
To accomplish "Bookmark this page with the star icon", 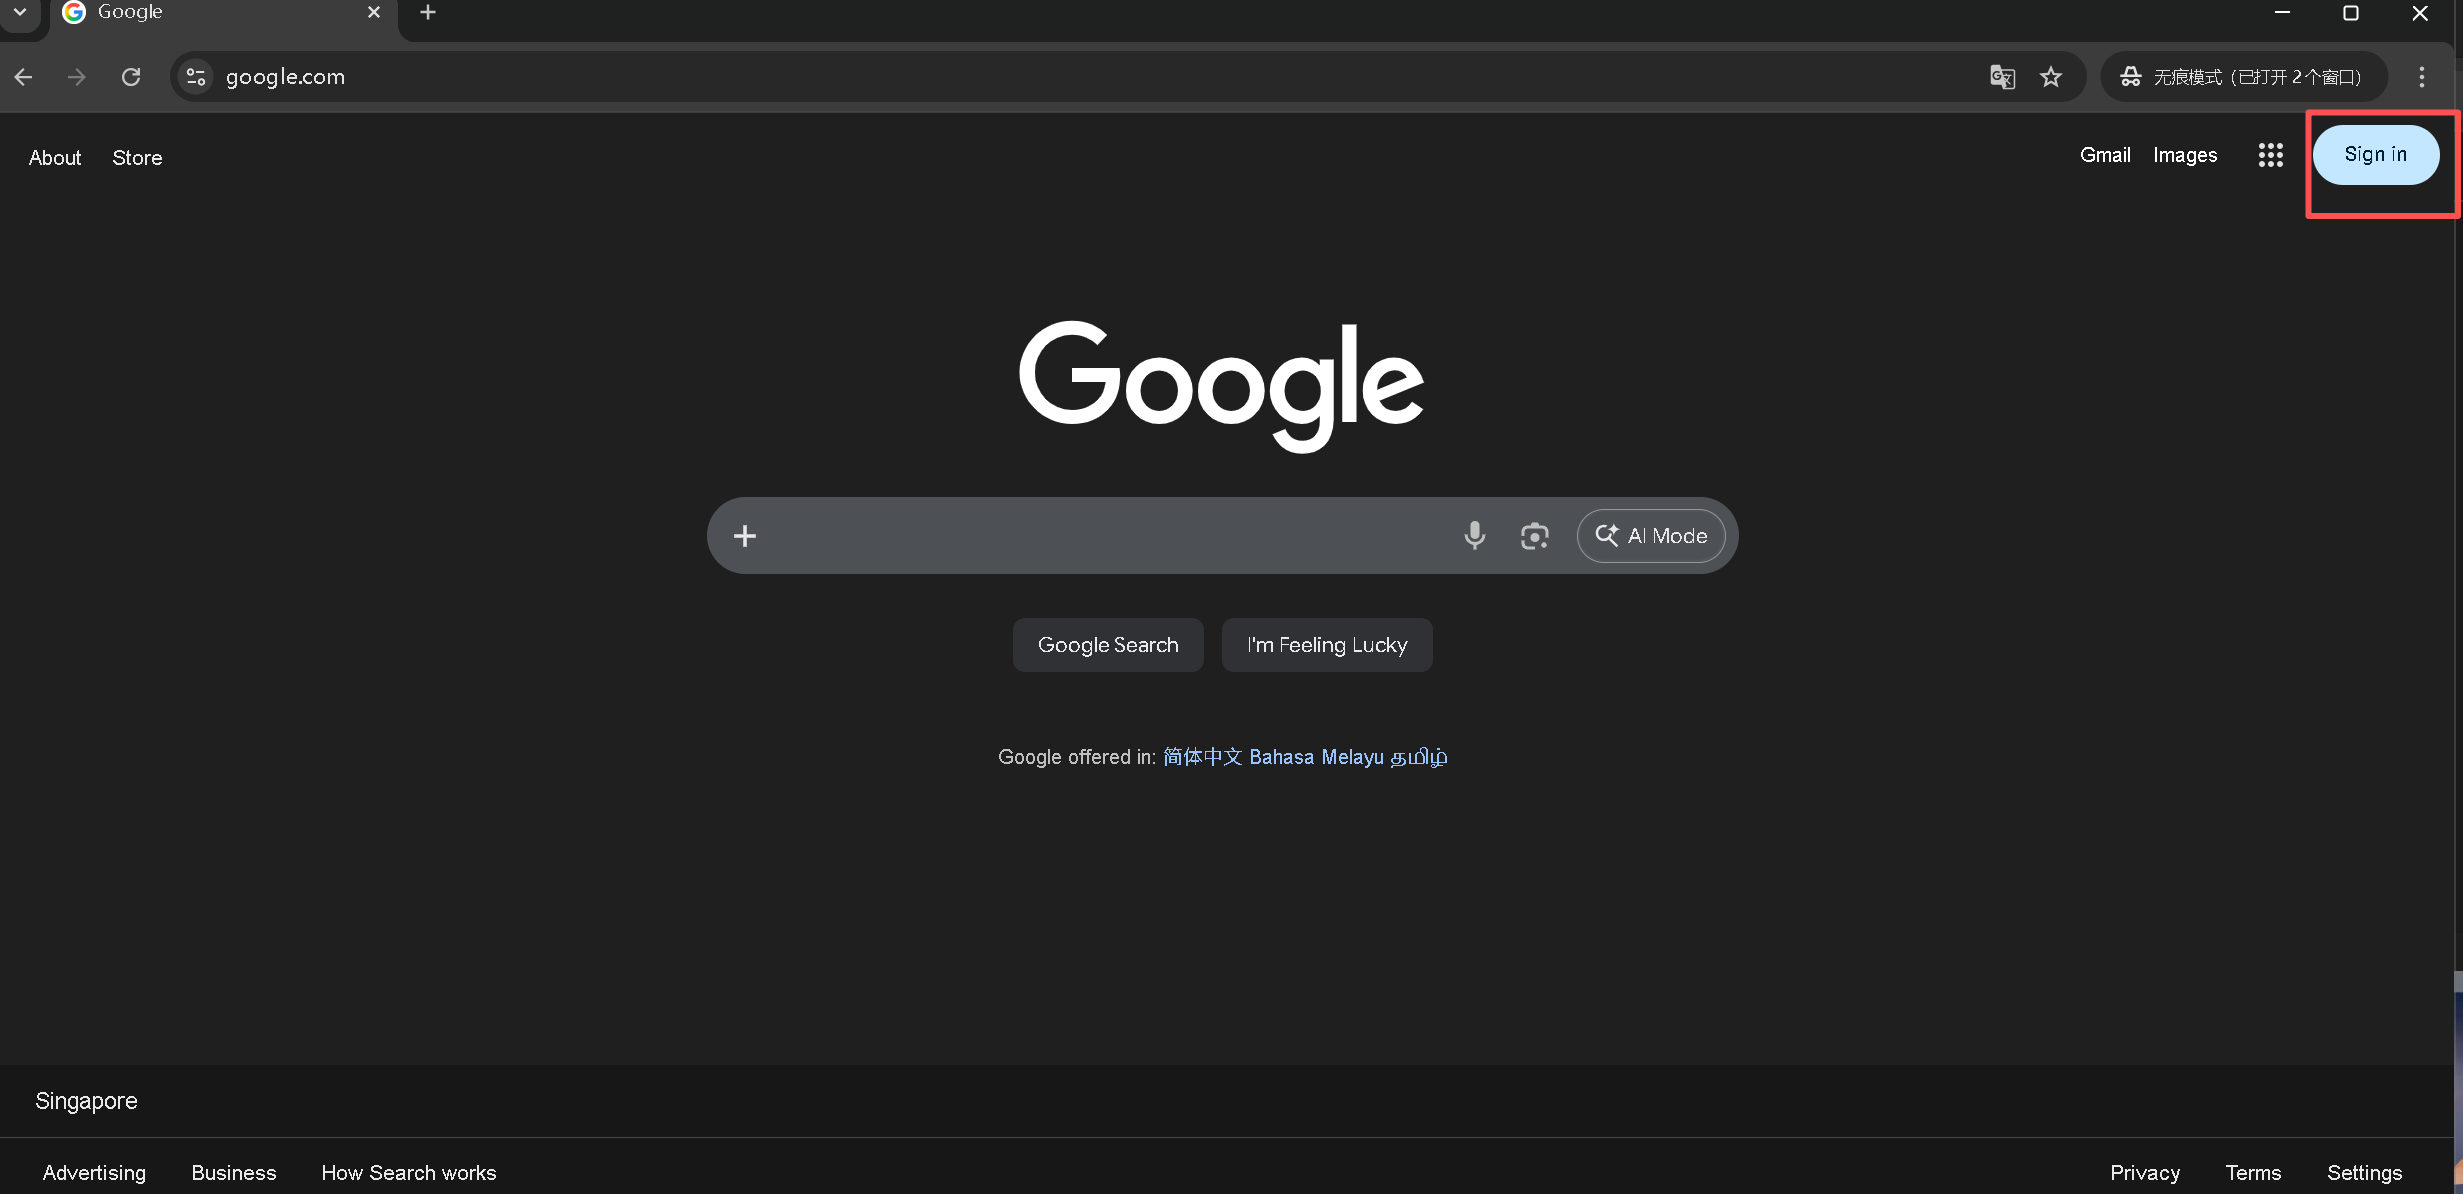I will pyautogui.click(x=2051, y=77).
